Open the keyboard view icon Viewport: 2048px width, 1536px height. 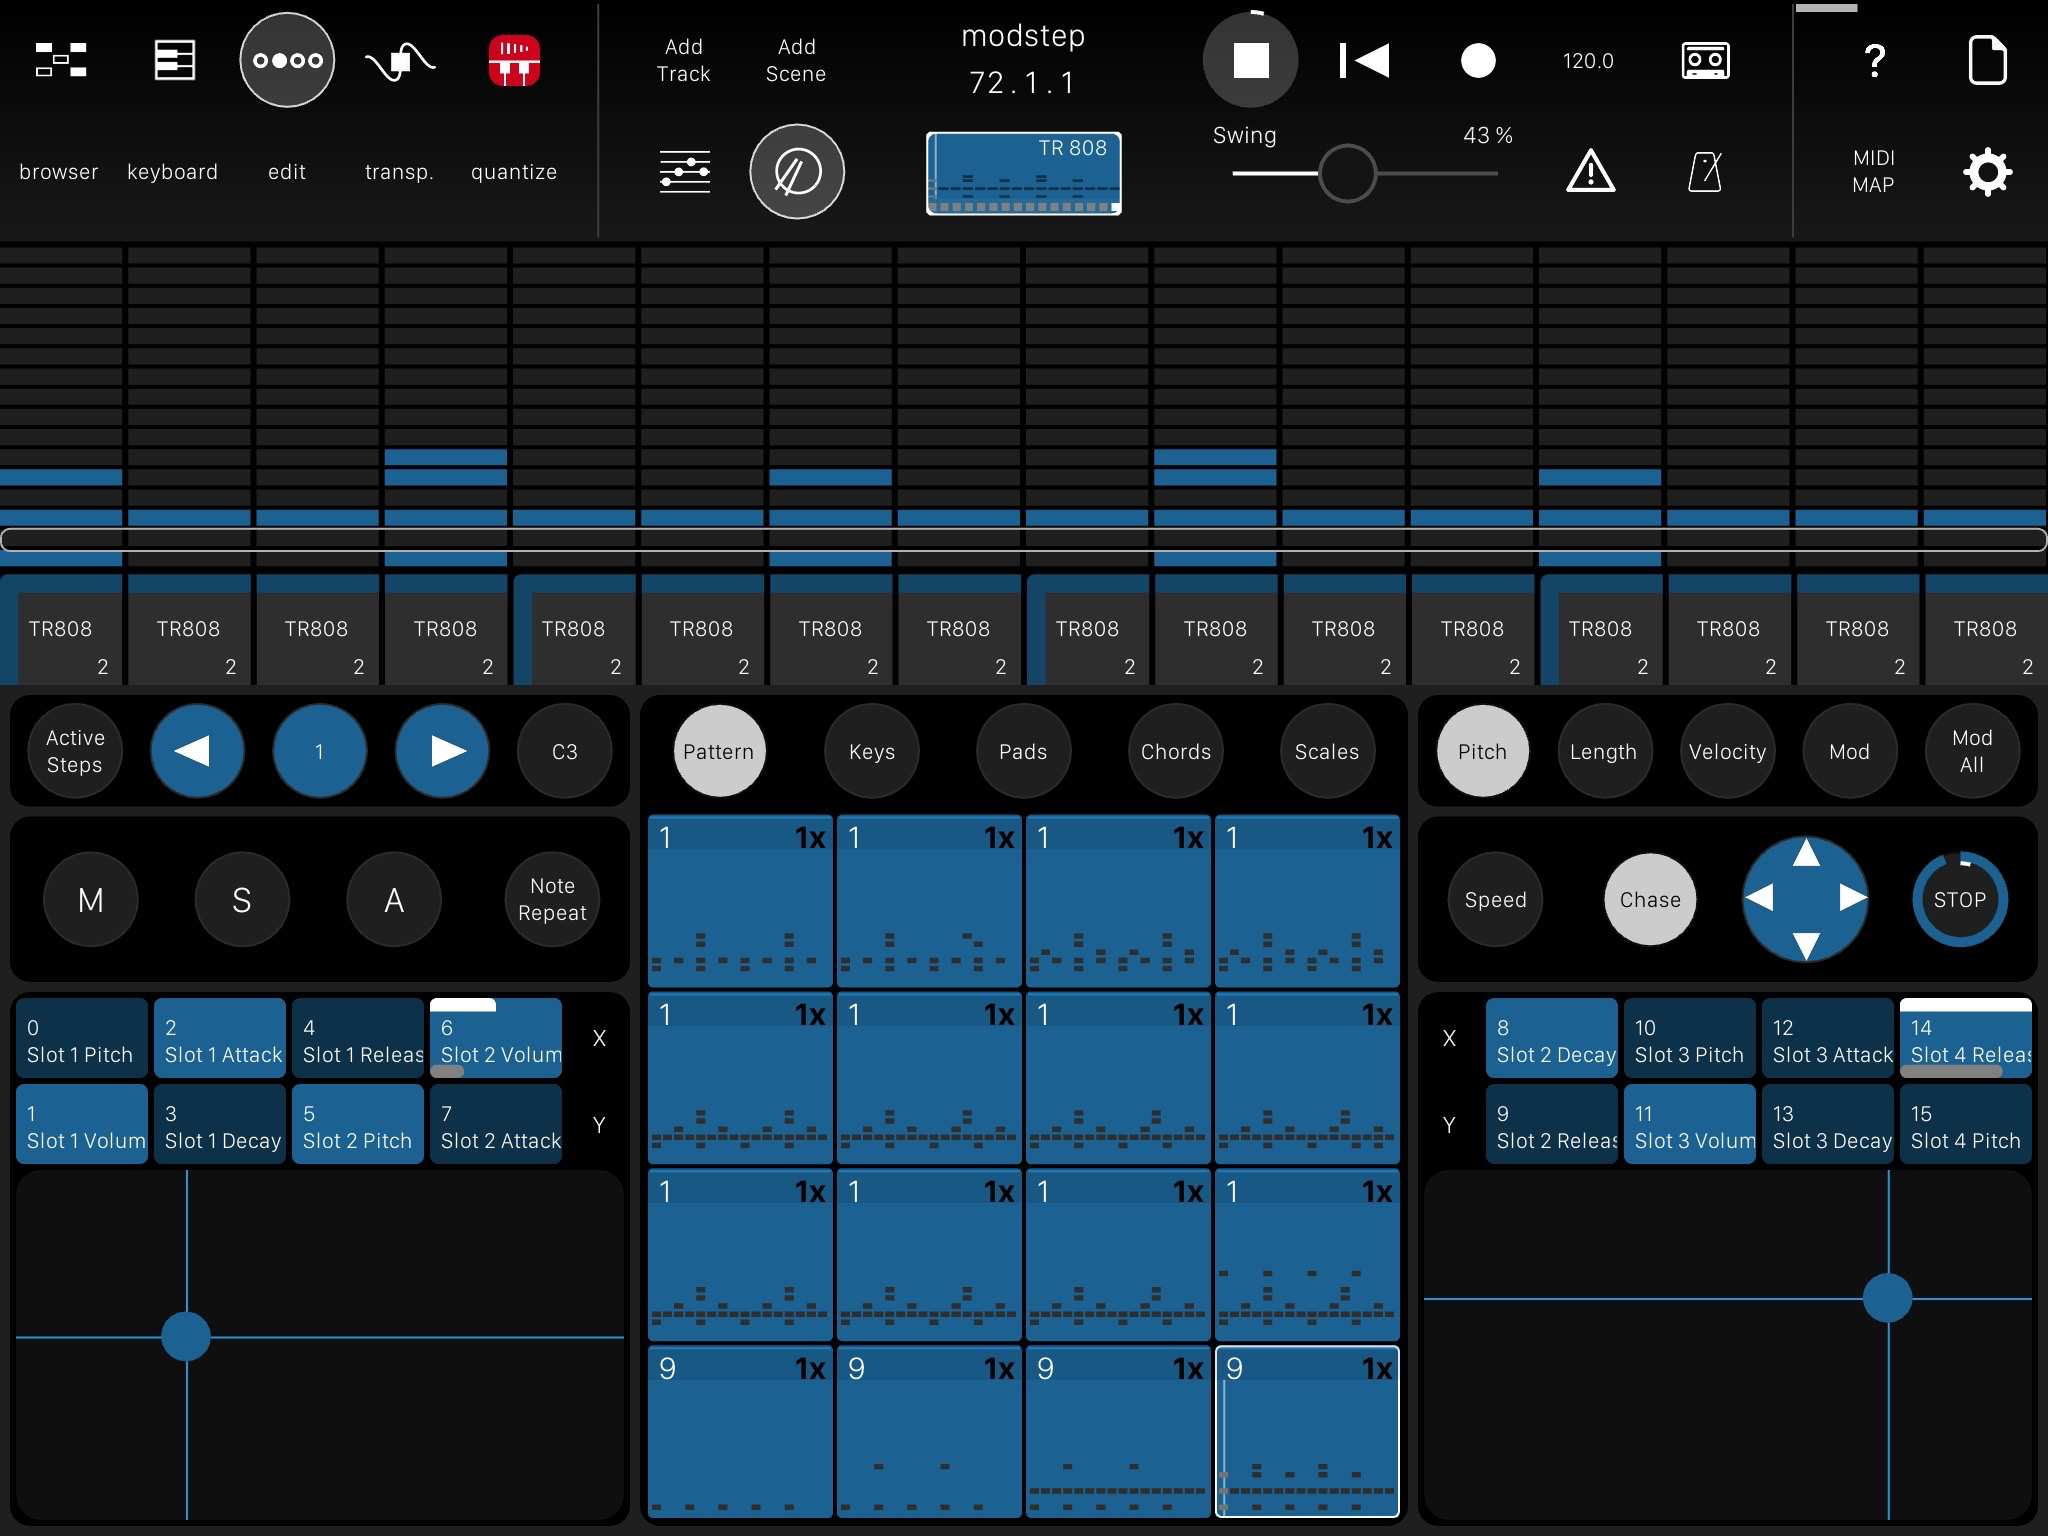click(174, 60)
